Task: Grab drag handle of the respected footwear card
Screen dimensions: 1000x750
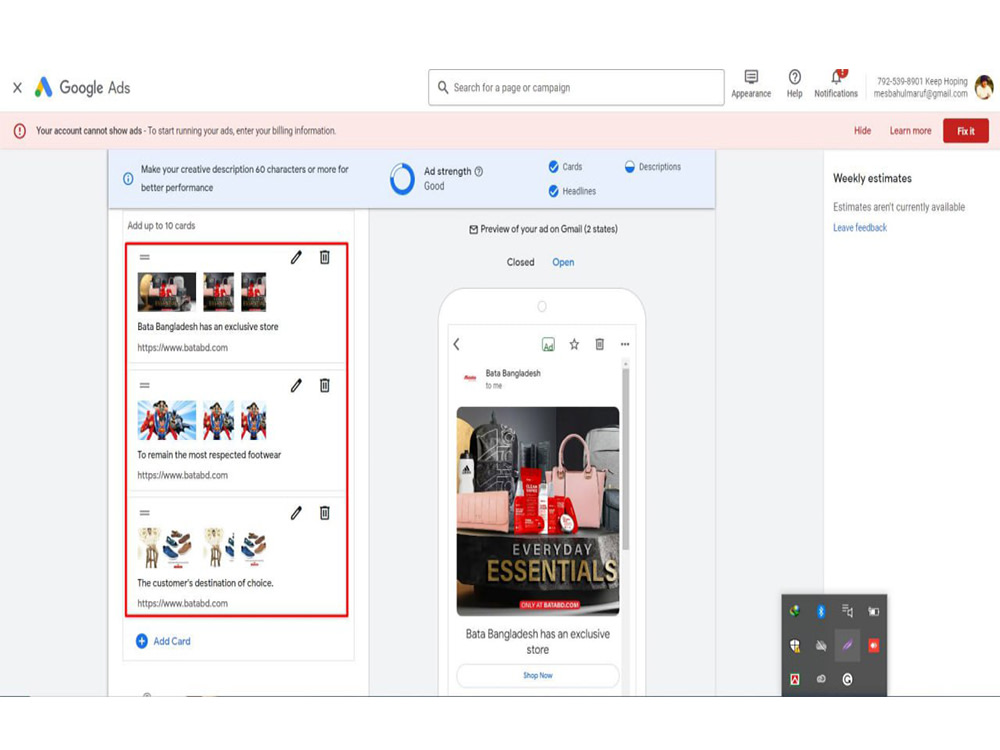Action: [145, 385]
